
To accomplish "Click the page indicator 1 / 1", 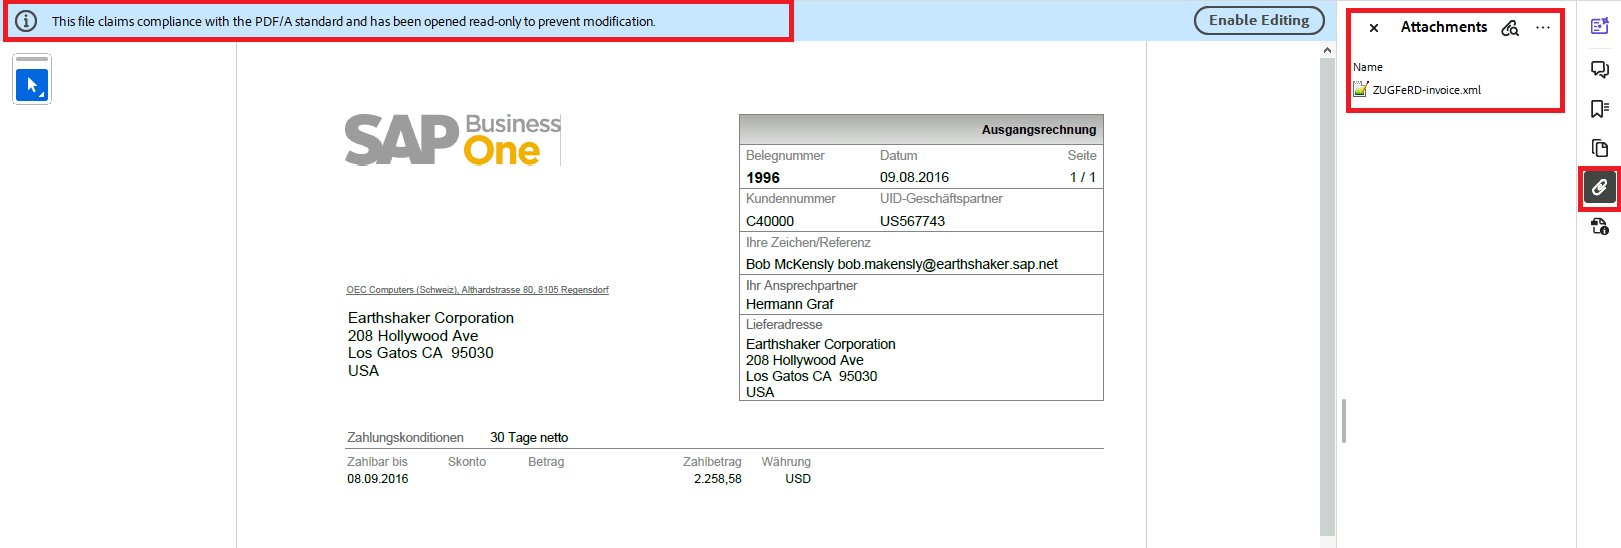I will point(1083,178).
